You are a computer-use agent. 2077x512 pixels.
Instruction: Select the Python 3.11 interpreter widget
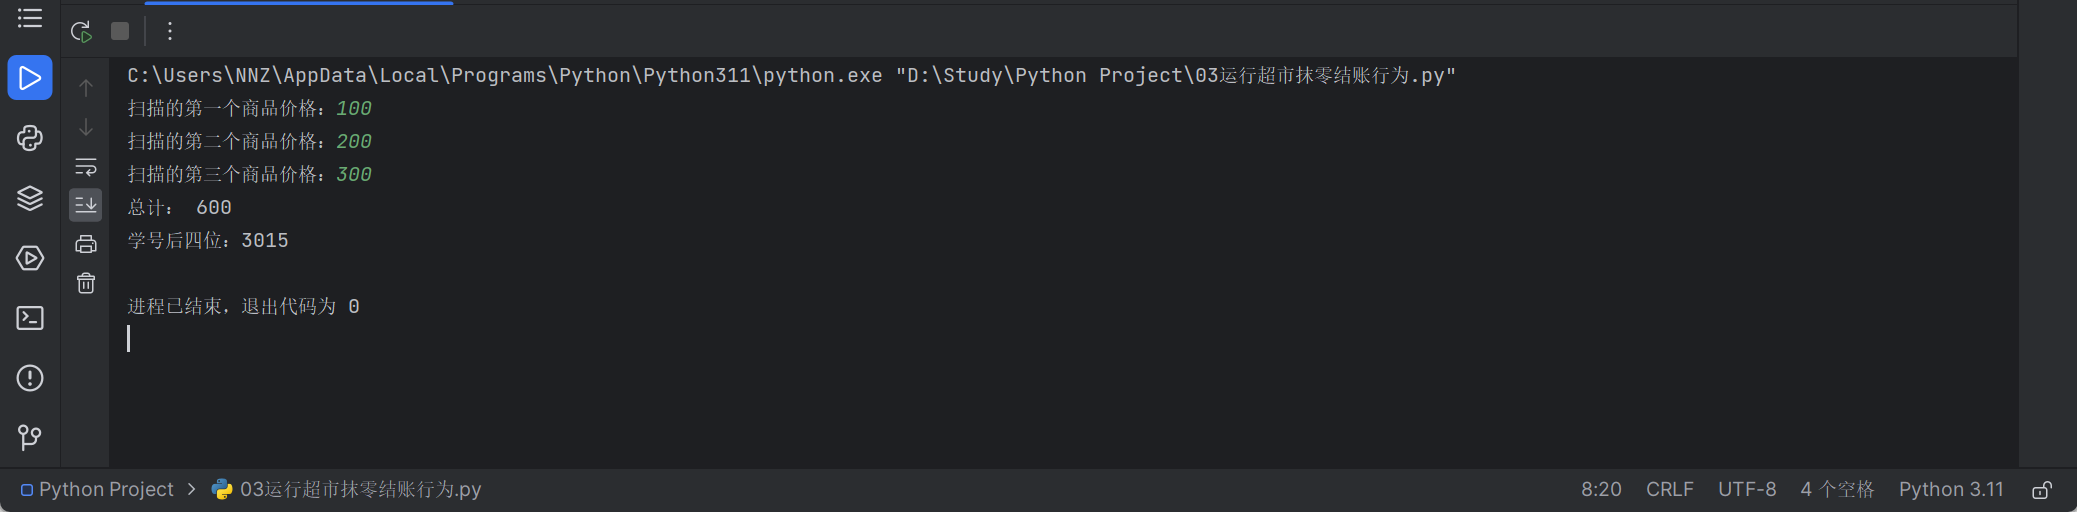(x=1951, y=489)
